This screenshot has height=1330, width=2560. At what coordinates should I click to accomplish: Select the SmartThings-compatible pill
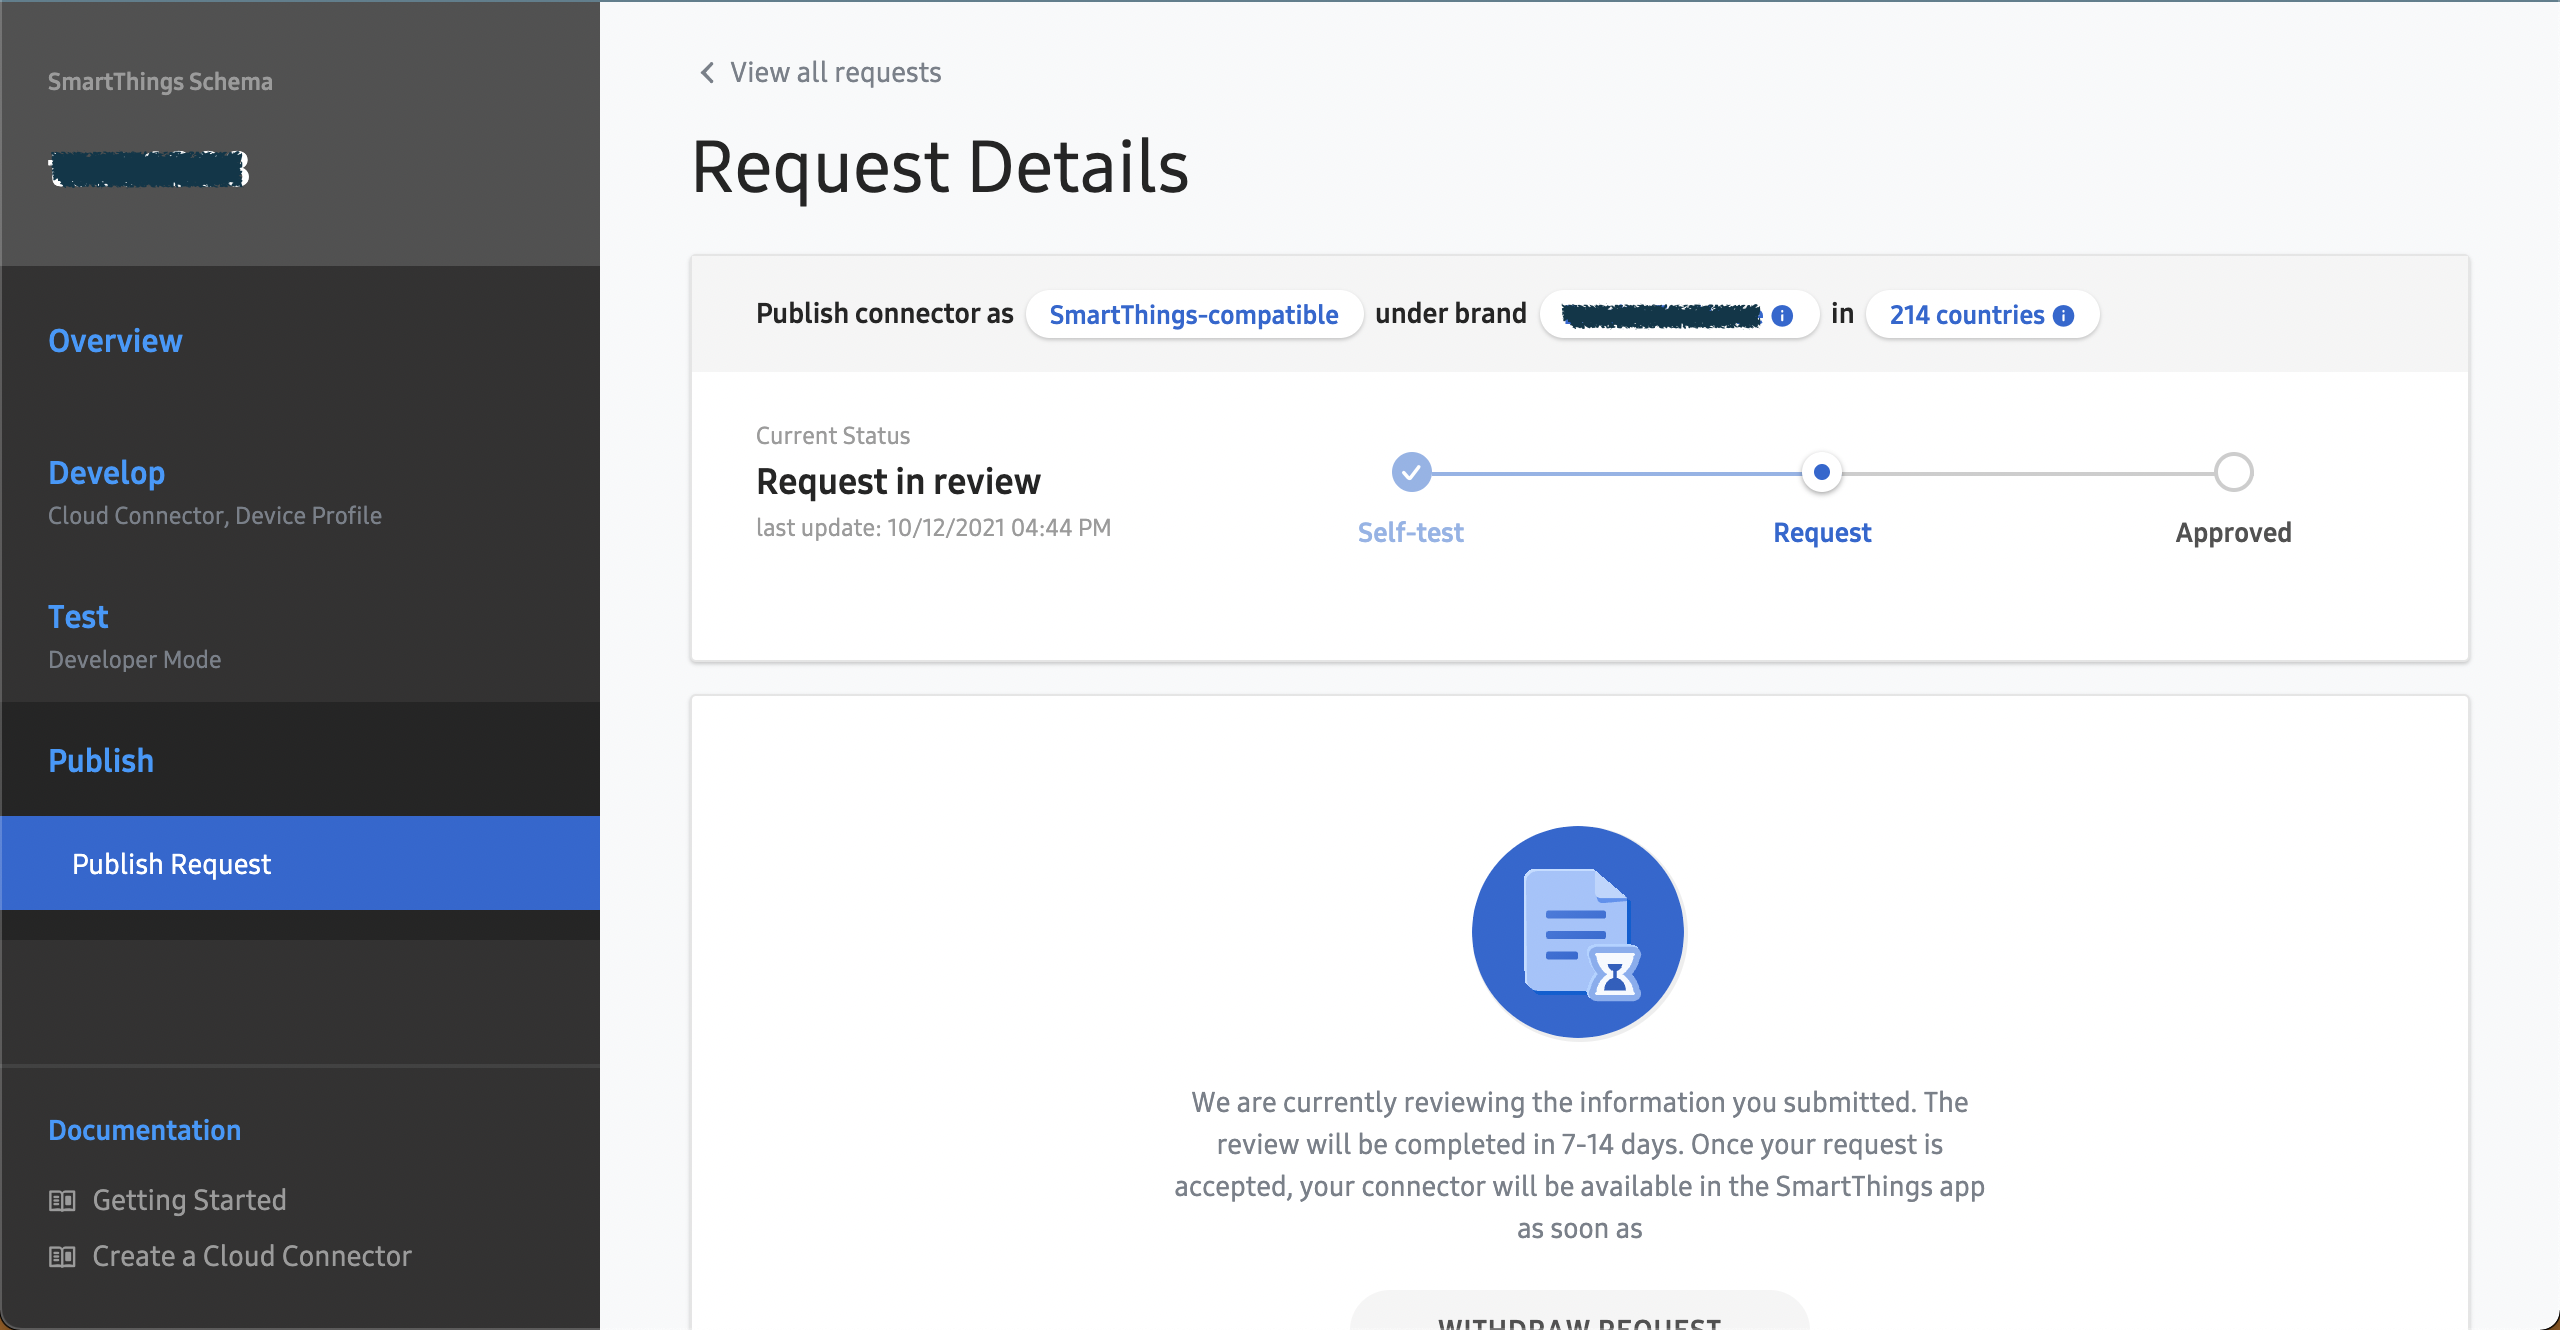1194,315
